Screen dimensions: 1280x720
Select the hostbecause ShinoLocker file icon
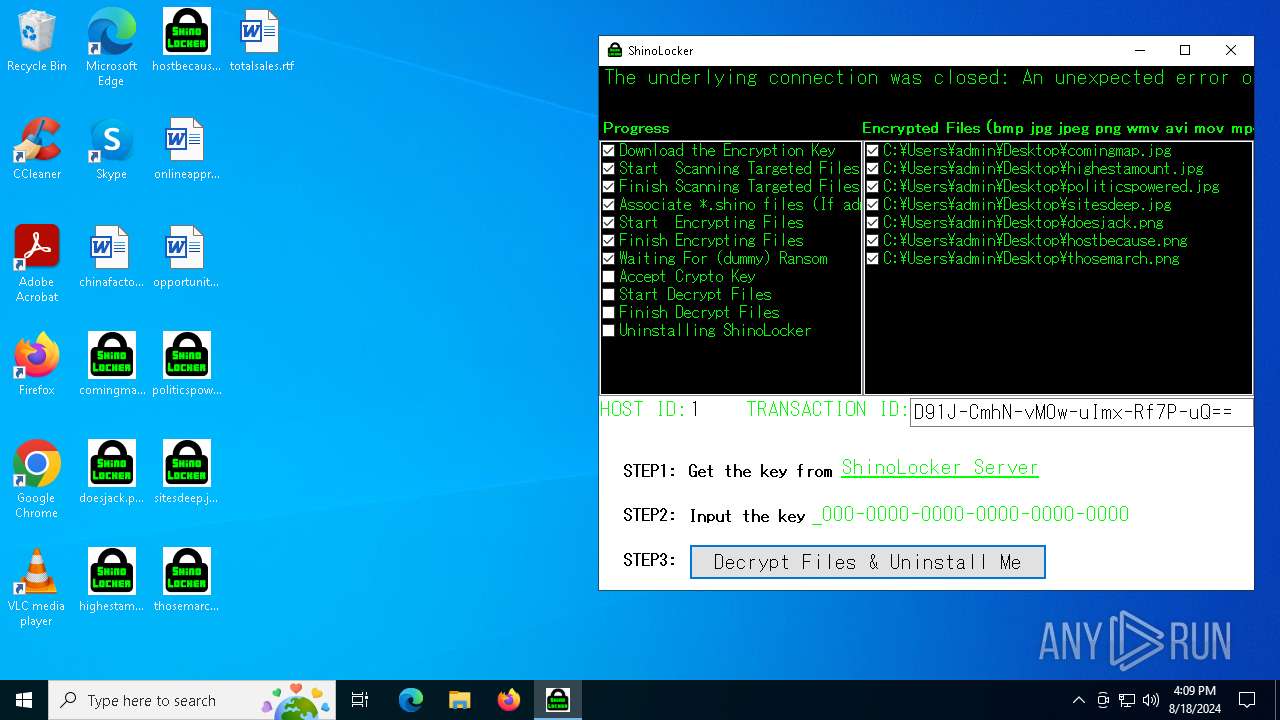(186, 42)
